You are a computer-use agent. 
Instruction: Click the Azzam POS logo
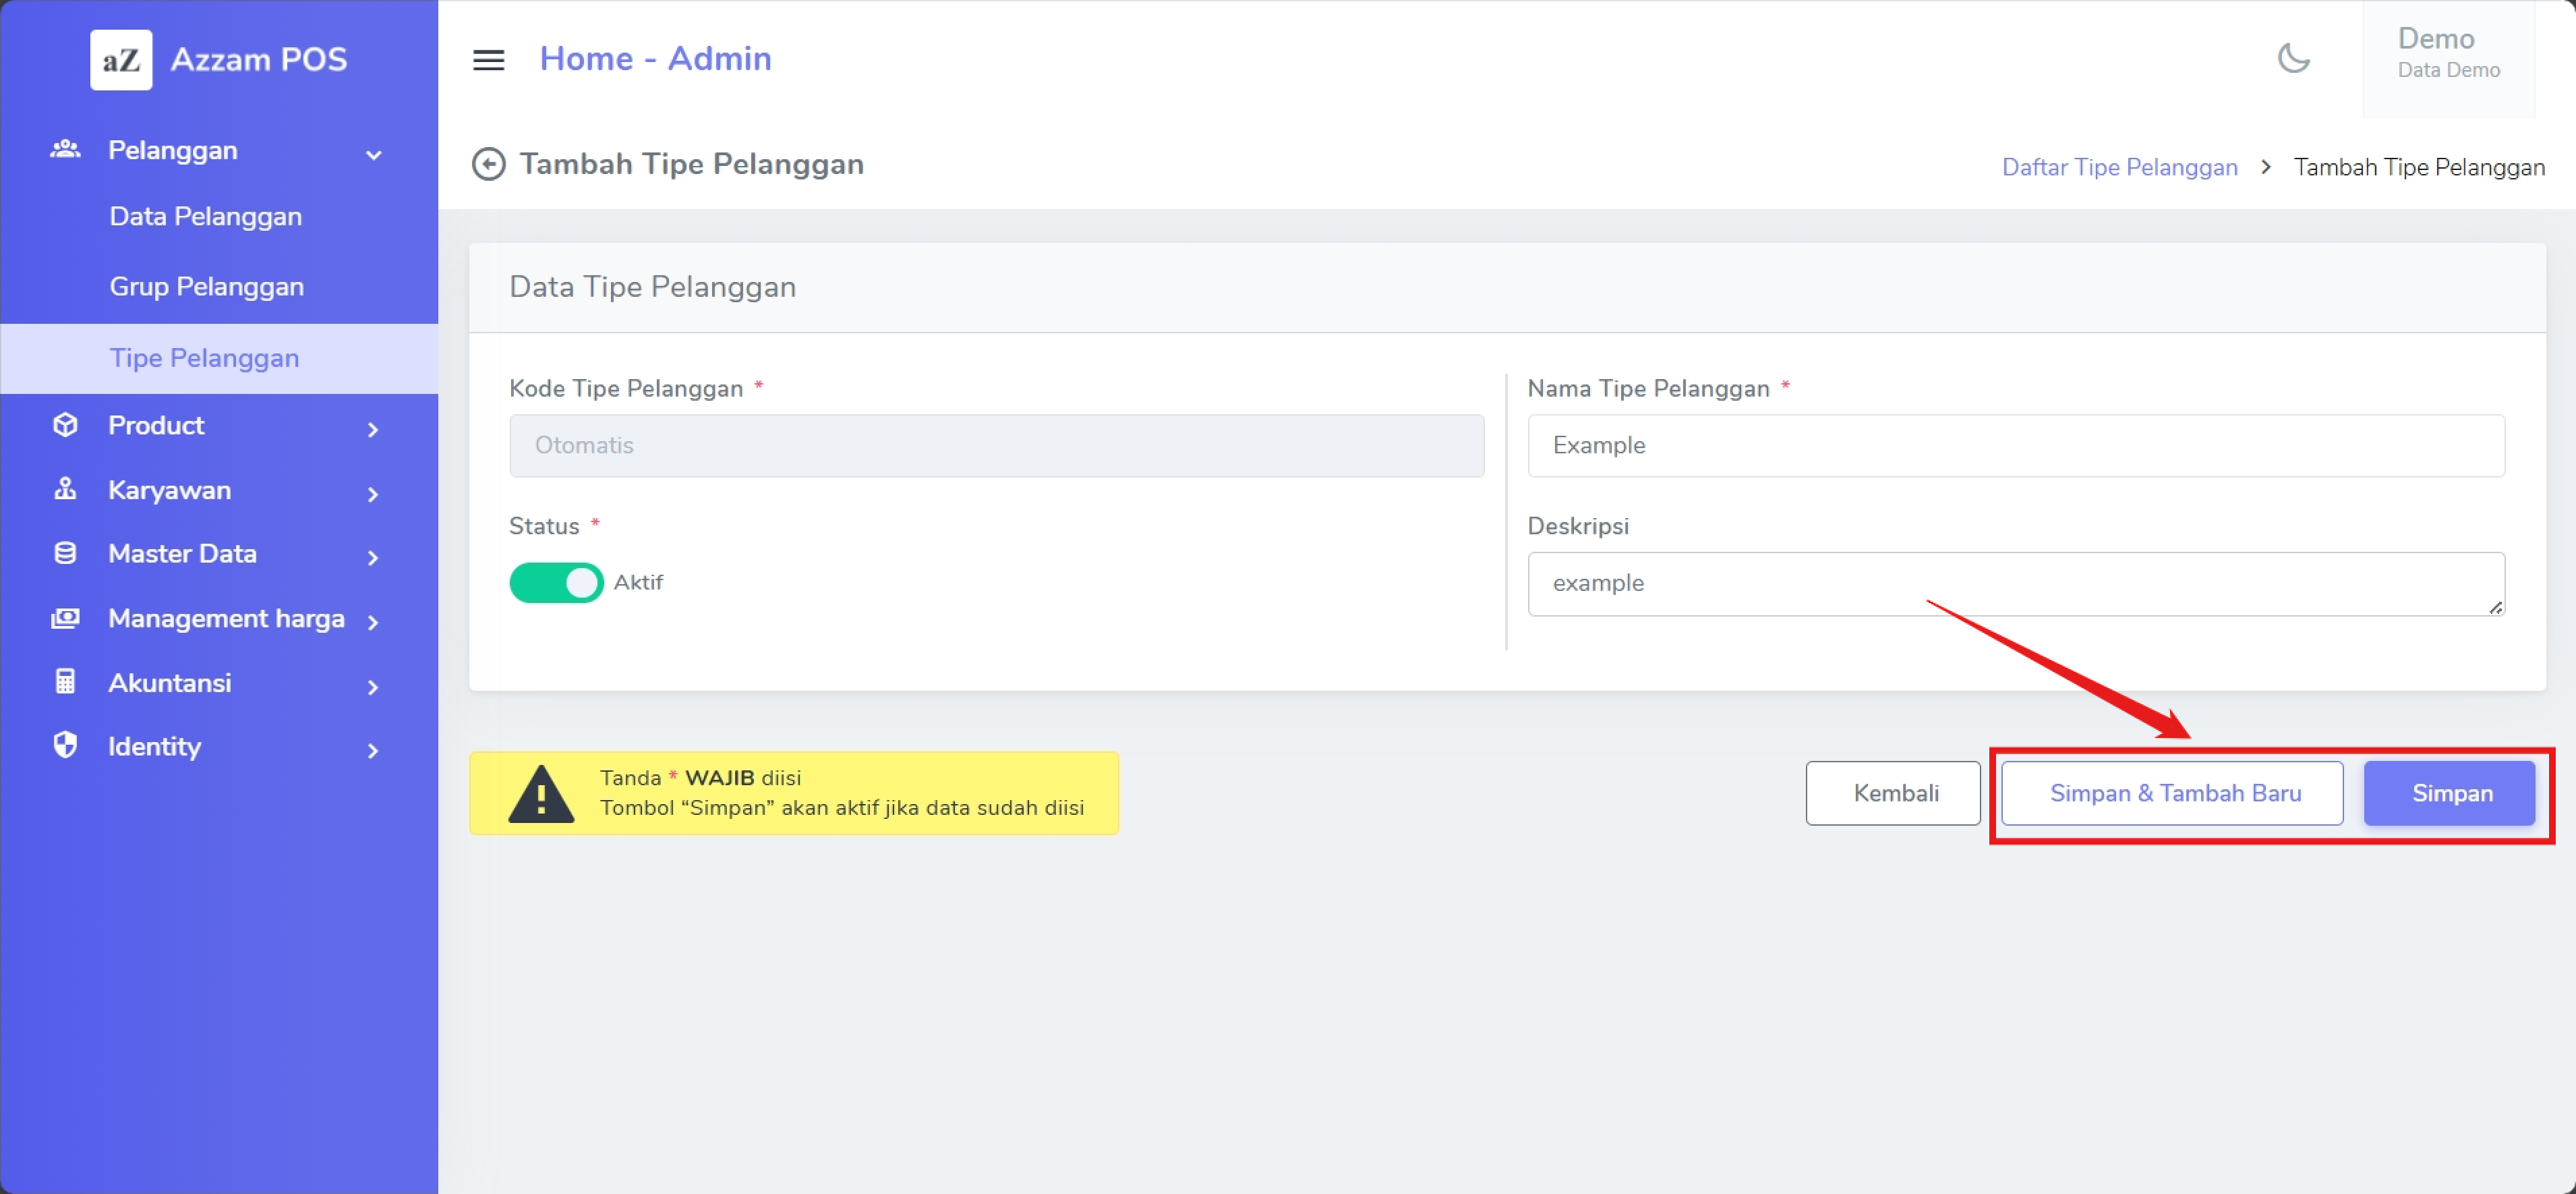pos(121,60)
